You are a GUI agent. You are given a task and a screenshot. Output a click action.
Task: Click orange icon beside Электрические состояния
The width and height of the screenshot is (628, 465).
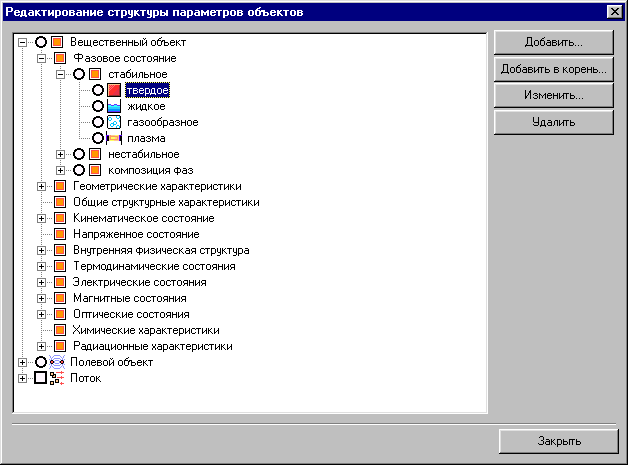click(60, 282)
